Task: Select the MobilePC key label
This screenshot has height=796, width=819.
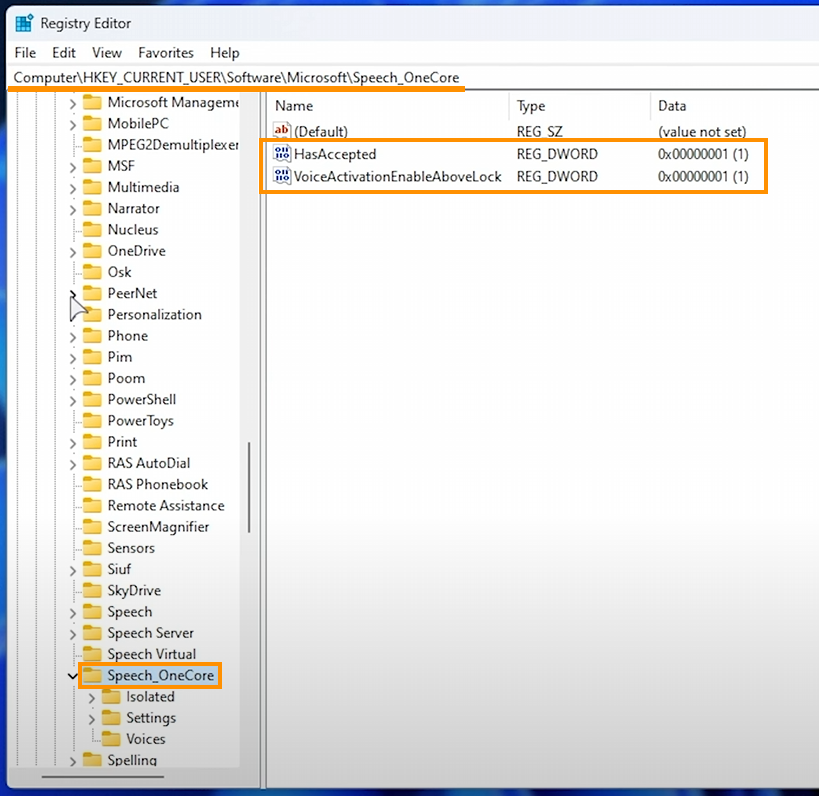Action: [138, 123]
